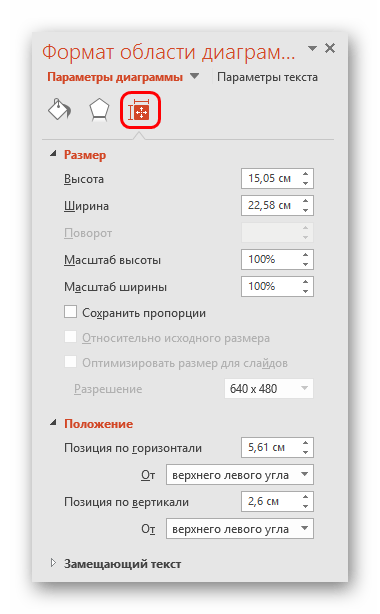
Task: Increase Масштаб высоты with up arrow
Action: click(x=306, y=255)
